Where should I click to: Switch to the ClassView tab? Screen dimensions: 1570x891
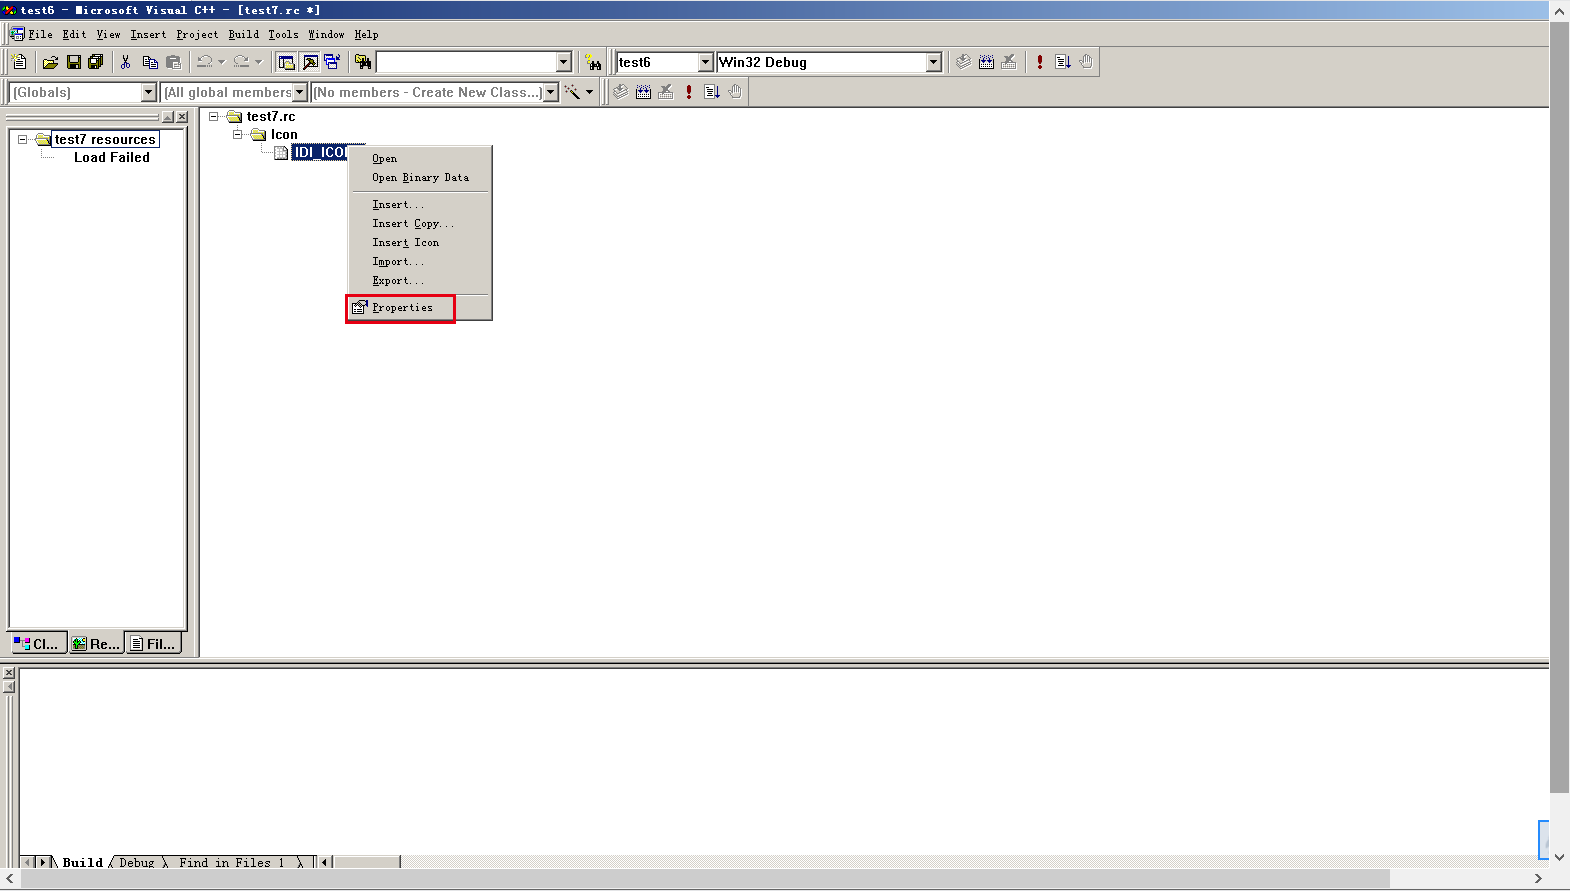pyautogui.click(x=38, y=643)
